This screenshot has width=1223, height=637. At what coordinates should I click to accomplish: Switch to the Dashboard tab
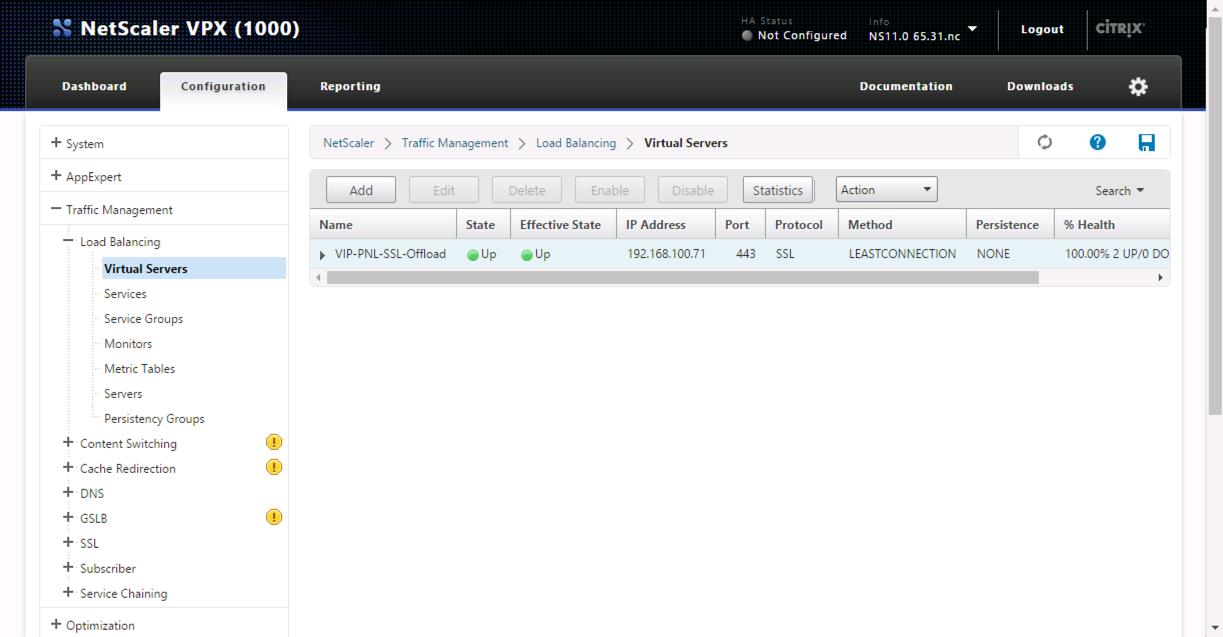[94, 87]
